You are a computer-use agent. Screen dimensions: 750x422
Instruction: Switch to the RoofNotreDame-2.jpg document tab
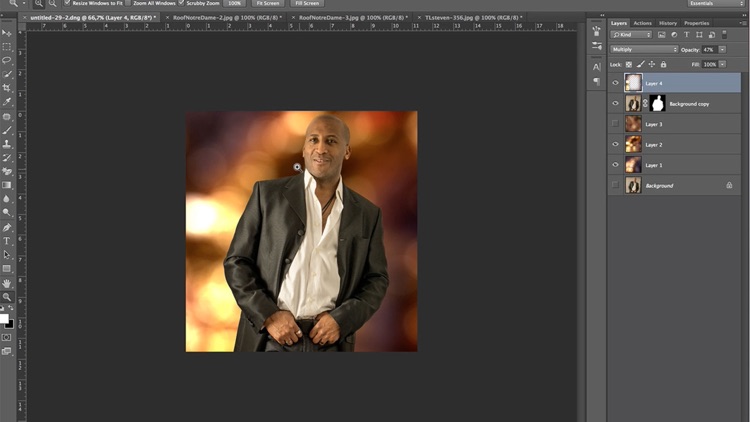click(227, 18)
